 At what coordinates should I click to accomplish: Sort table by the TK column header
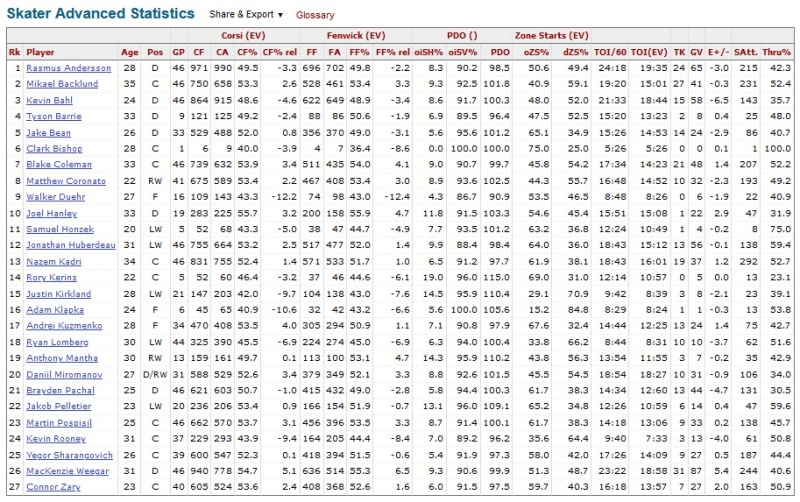679,52
